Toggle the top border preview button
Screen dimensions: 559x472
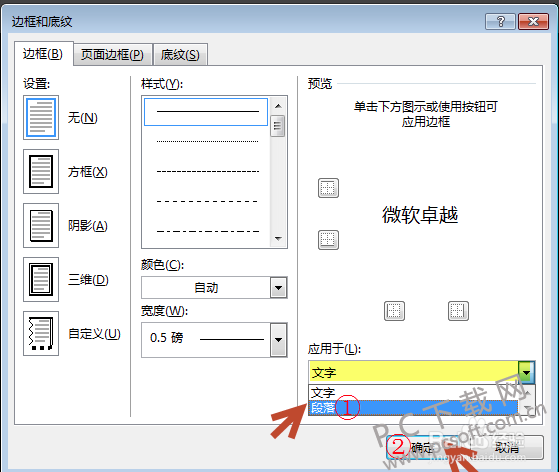click(328, 188)
